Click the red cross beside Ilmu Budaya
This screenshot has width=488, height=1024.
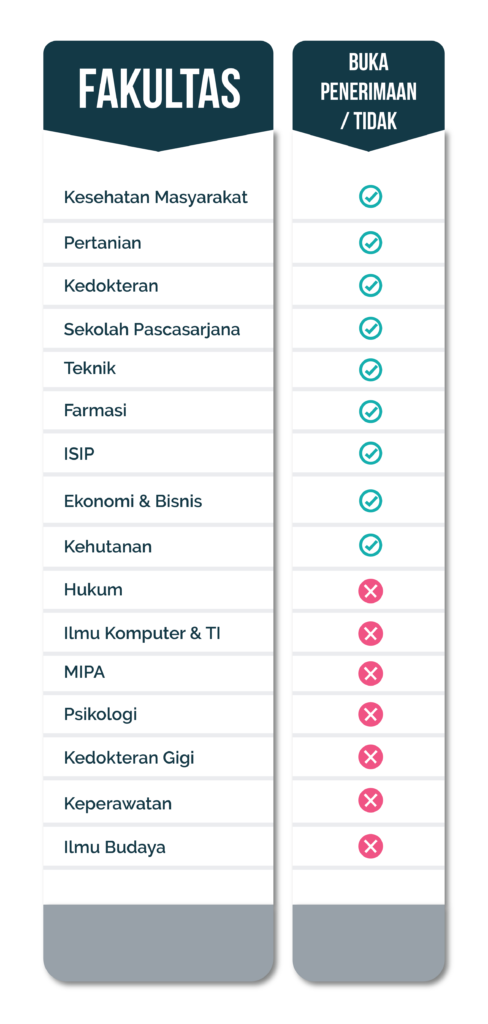pos(370,847)
